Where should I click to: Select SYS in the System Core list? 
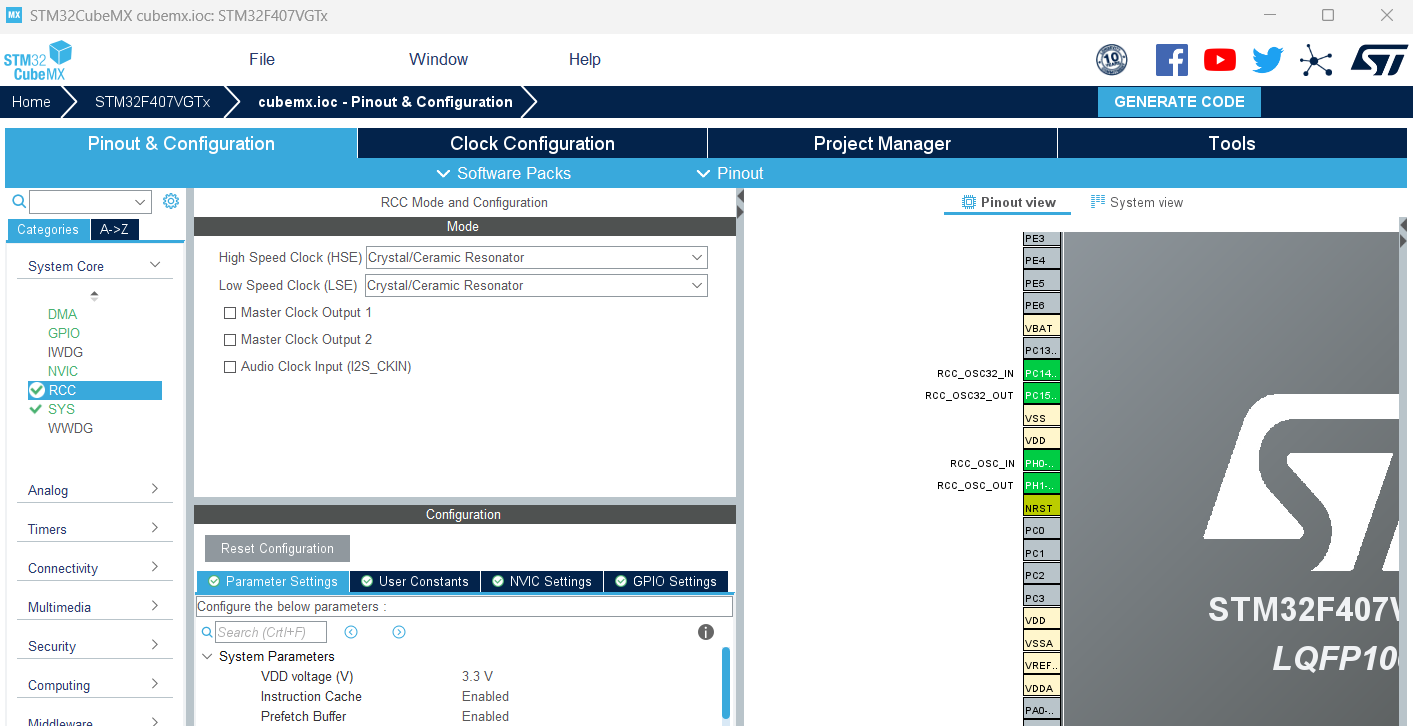pos(61,409)
